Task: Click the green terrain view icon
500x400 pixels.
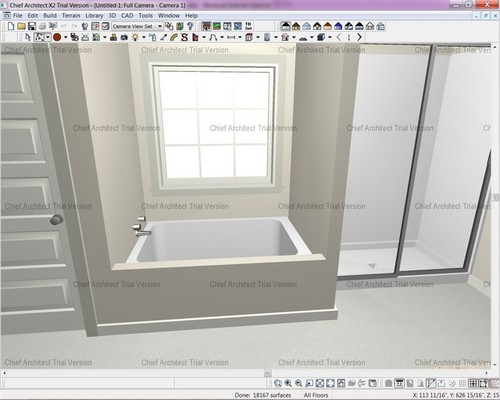Action: pyautogui.click(x=217, y=26)
